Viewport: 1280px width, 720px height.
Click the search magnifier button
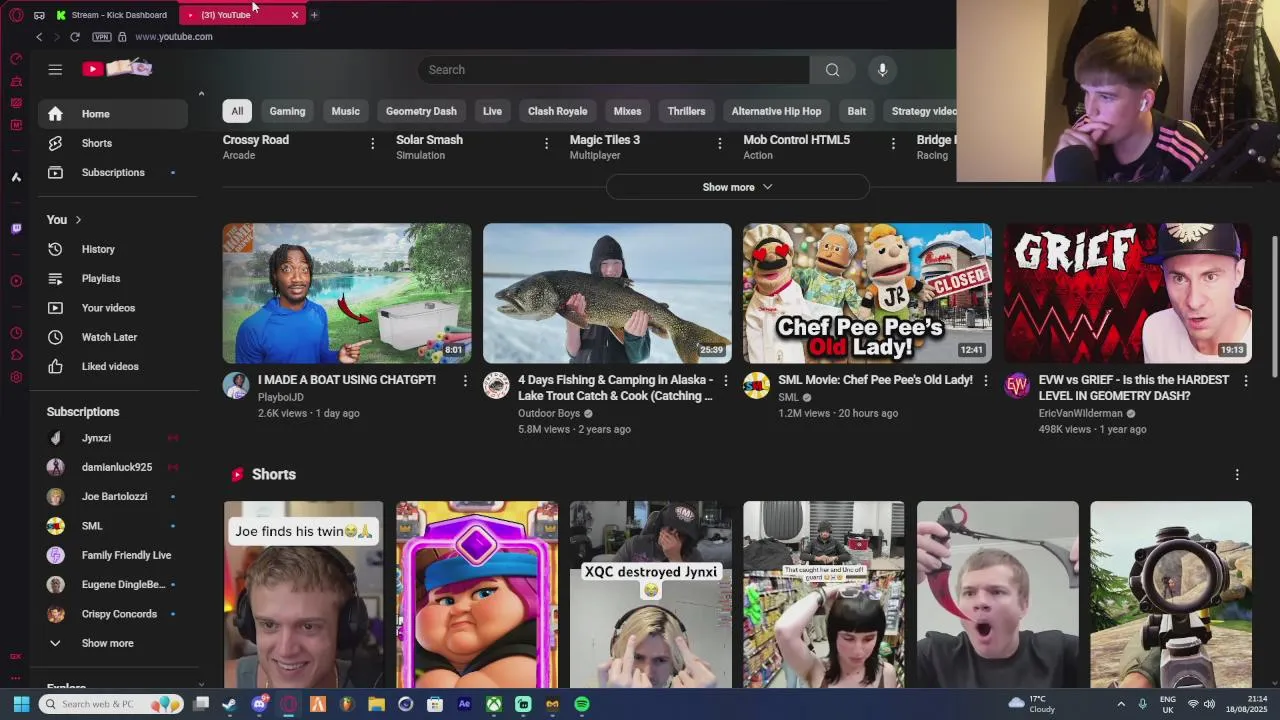(x=832, y=69)
